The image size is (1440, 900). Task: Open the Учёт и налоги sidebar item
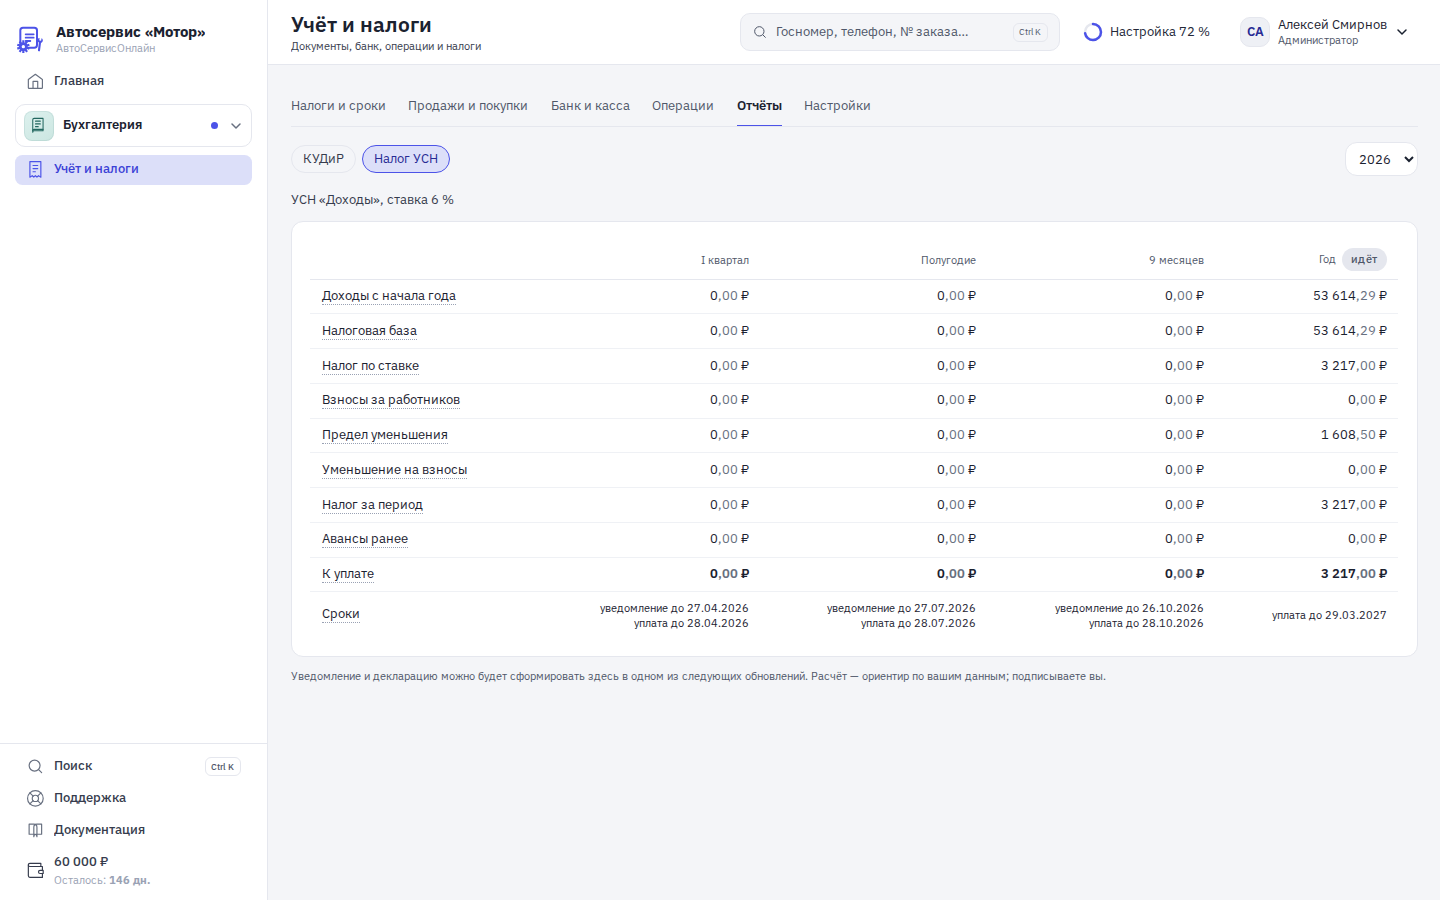coord(134,169)
